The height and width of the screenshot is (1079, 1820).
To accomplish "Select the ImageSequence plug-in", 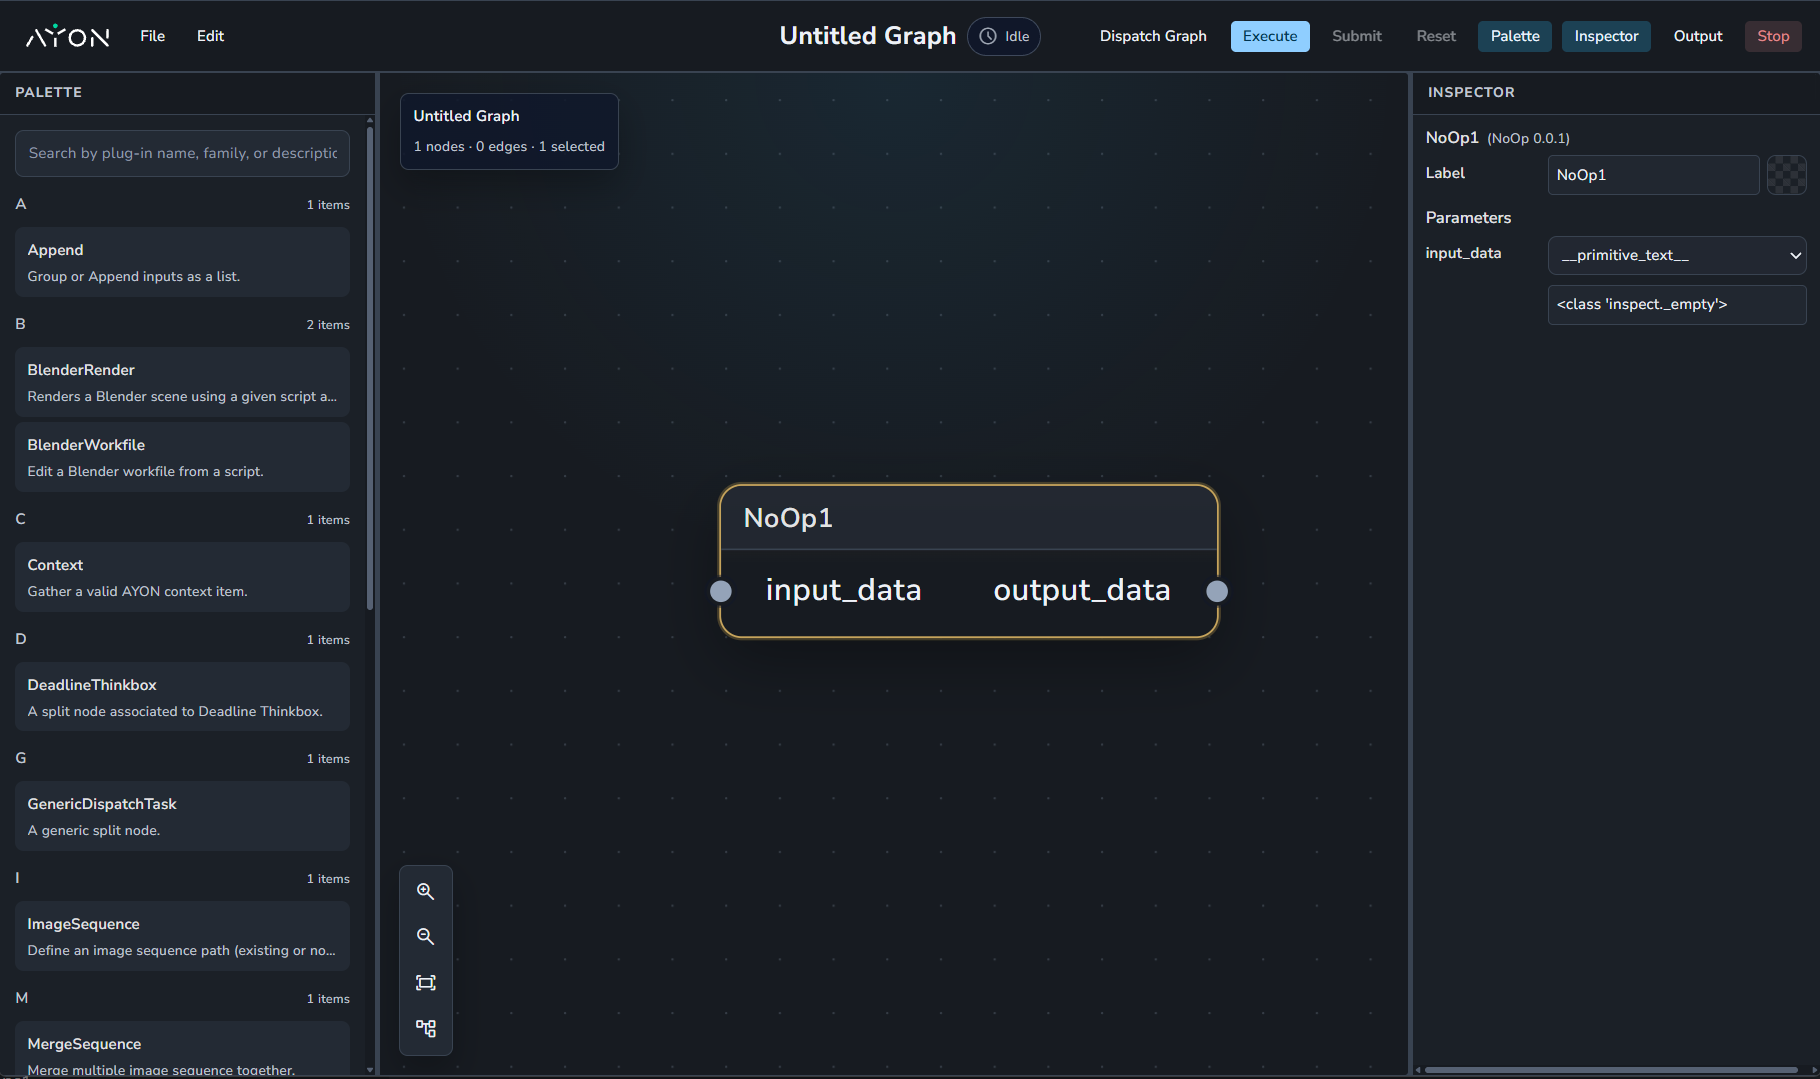I will pos(182,936).
